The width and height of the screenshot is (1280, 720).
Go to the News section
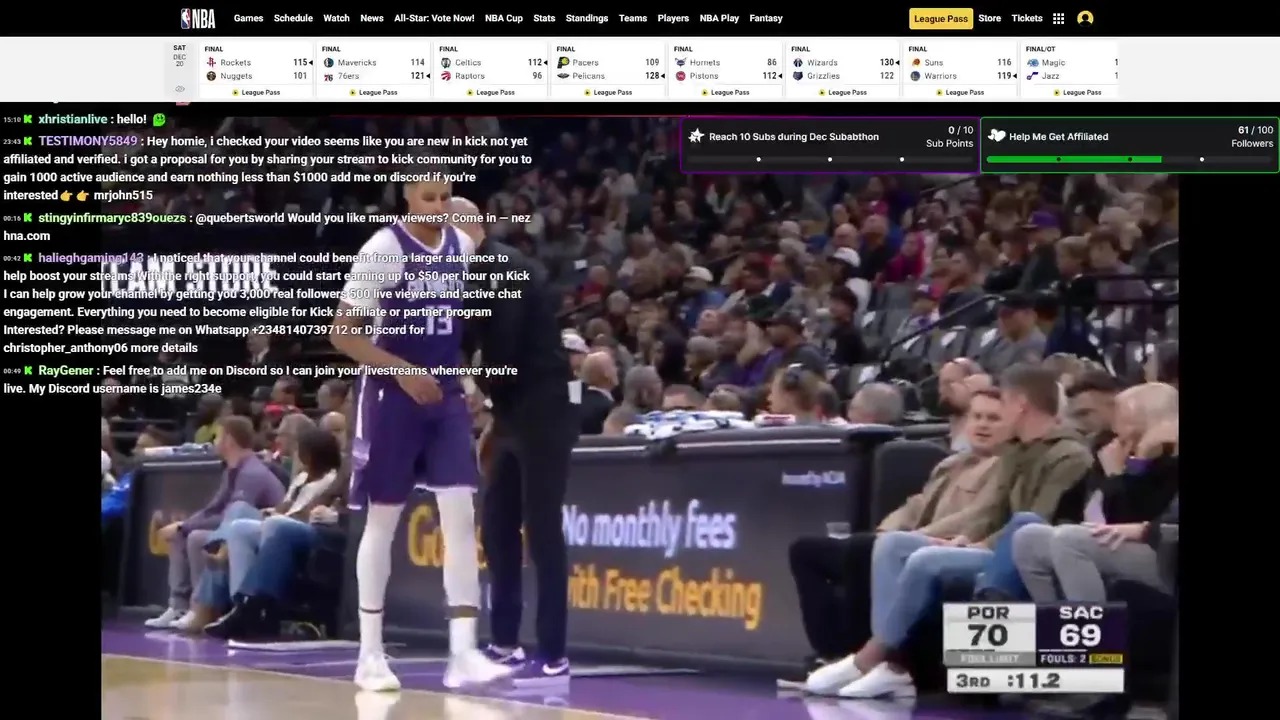[372, 18]
